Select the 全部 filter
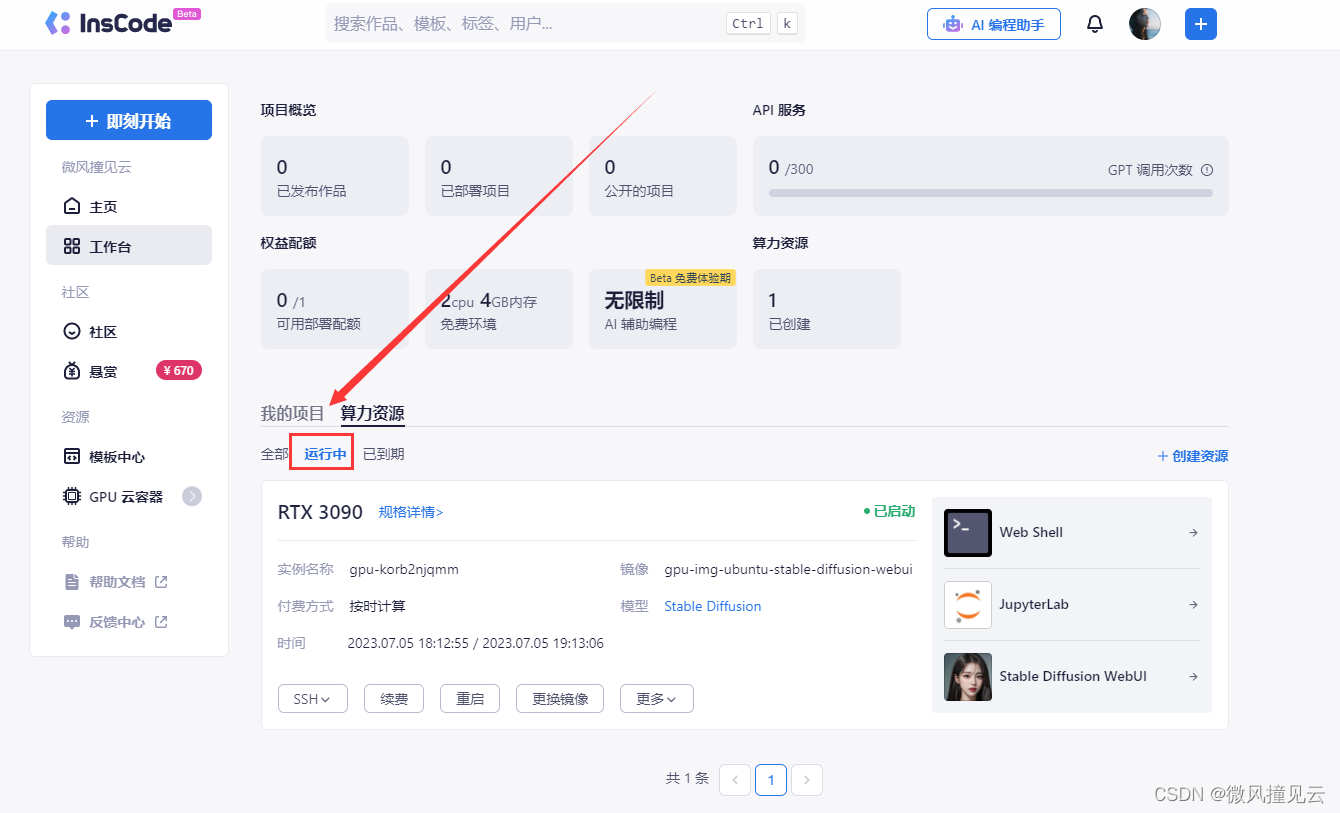Viewport: 1340px width, 813px height. (275, 454)
